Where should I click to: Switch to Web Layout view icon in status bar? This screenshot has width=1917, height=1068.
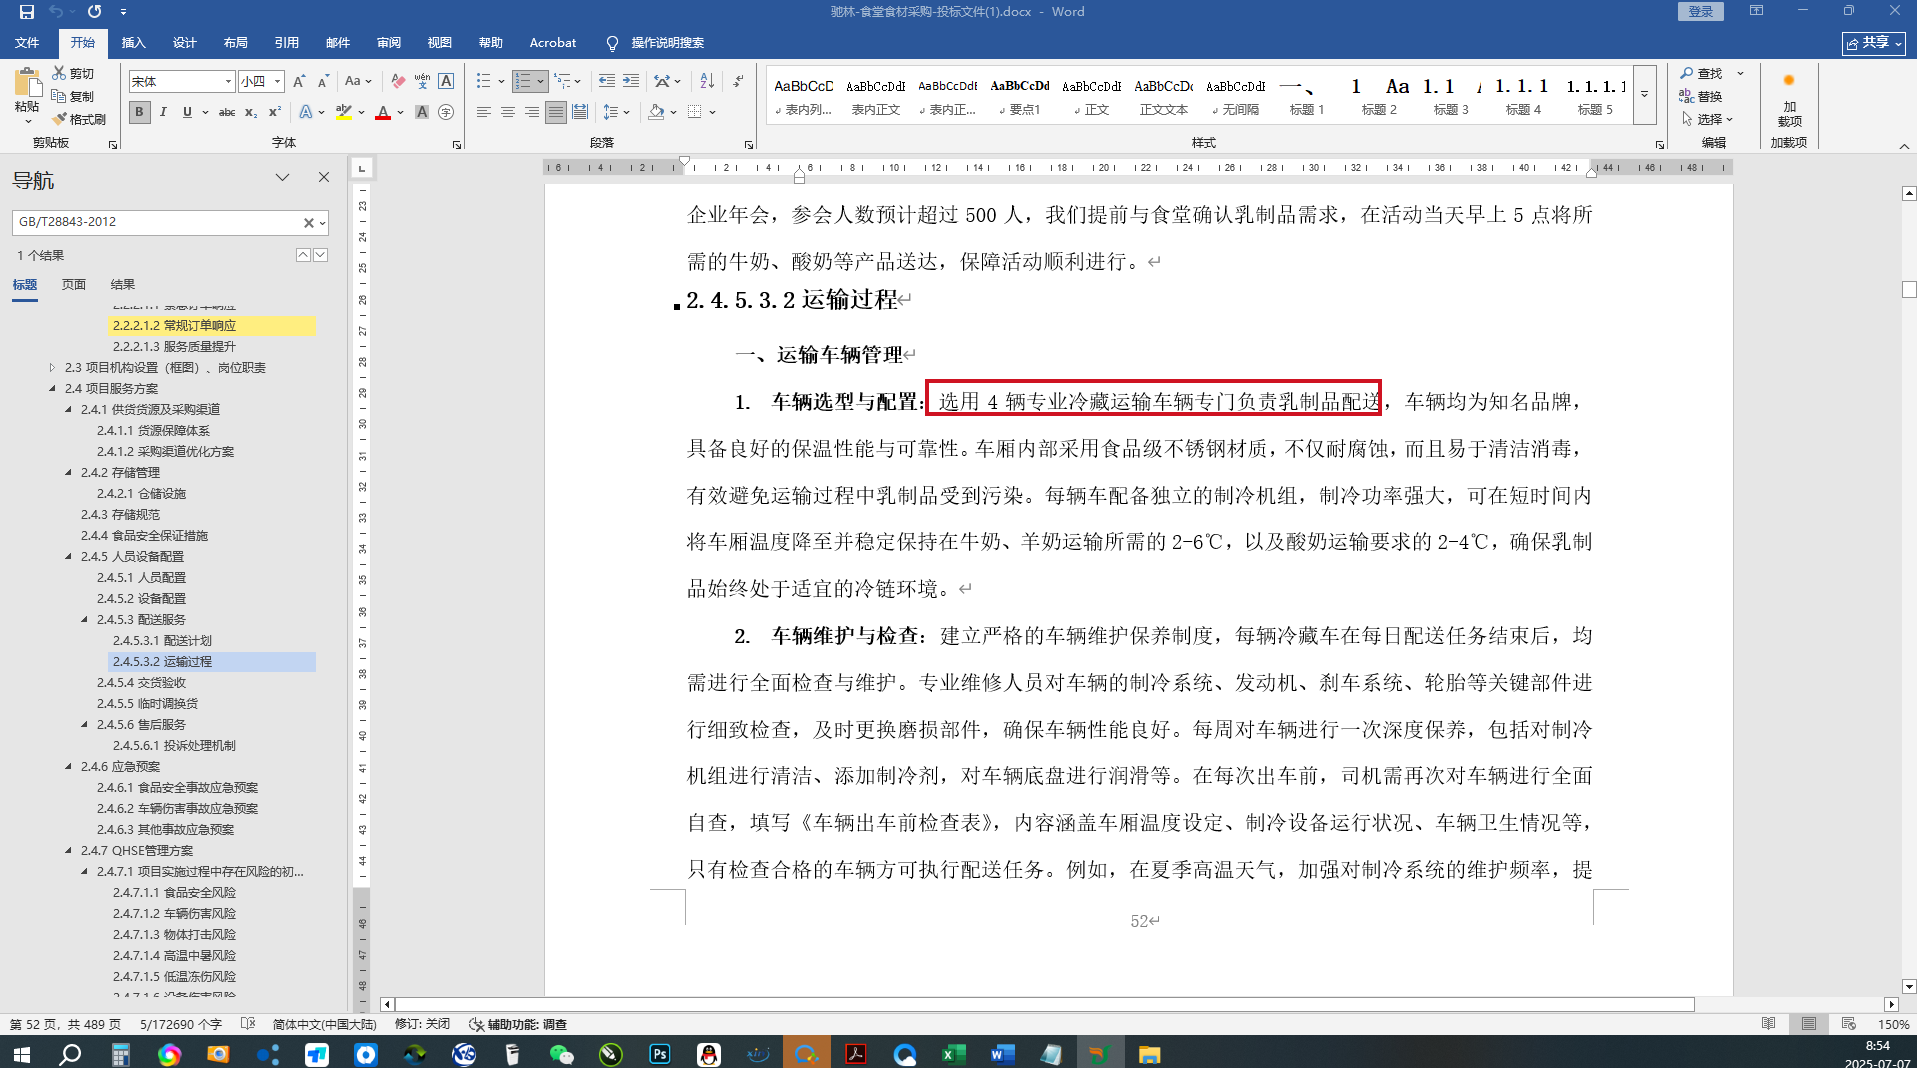point(1848,1024)
